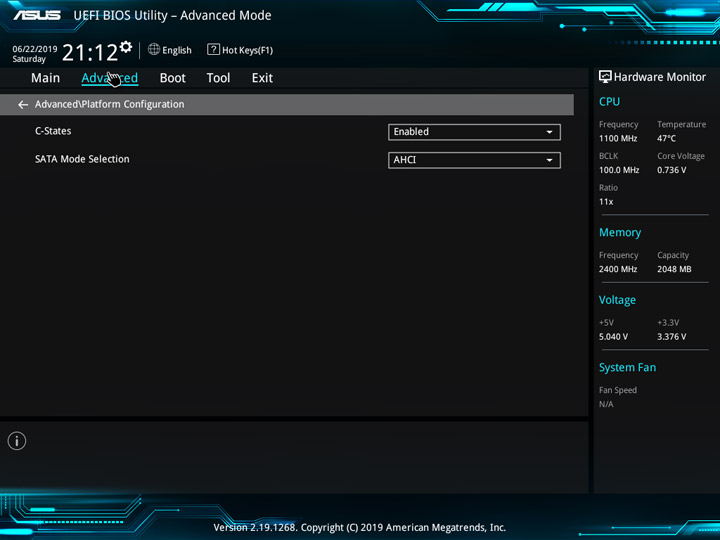
Task: Click the 11x ratio value
Action: [606, 202]
